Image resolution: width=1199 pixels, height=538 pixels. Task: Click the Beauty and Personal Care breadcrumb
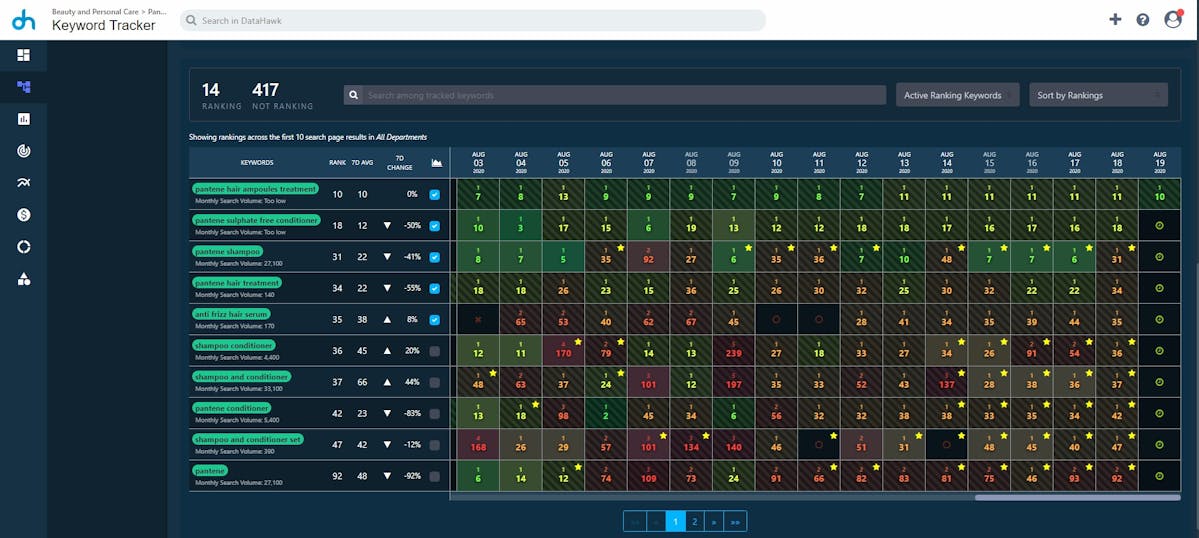97,11
